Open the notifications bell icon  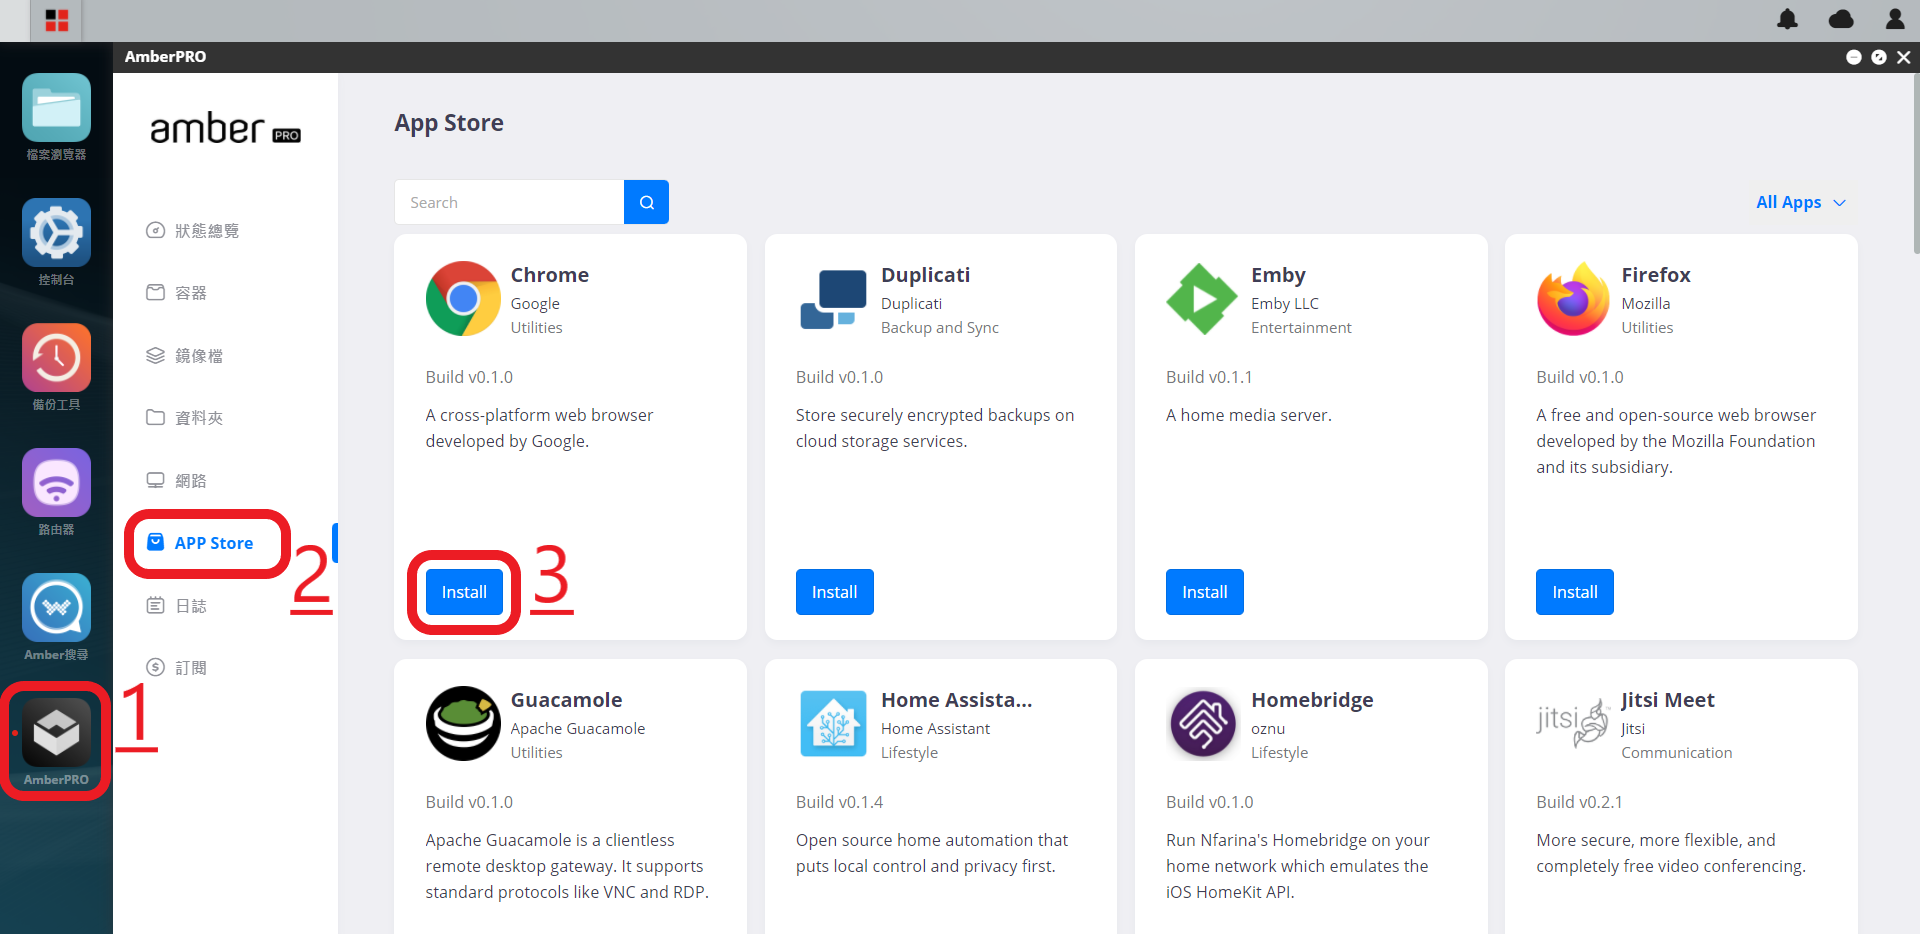(1787, 19)
